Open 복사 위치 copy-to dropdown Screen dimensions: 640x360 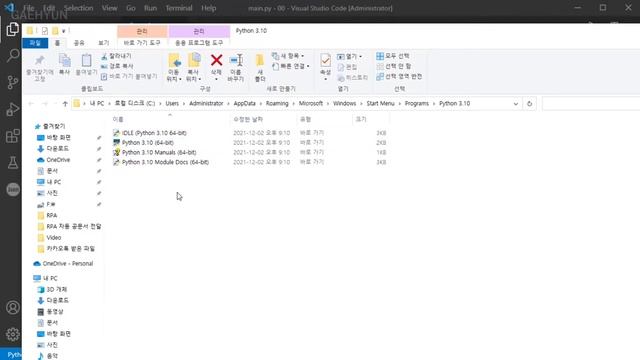pyautogui.click(x=193, y=68)
